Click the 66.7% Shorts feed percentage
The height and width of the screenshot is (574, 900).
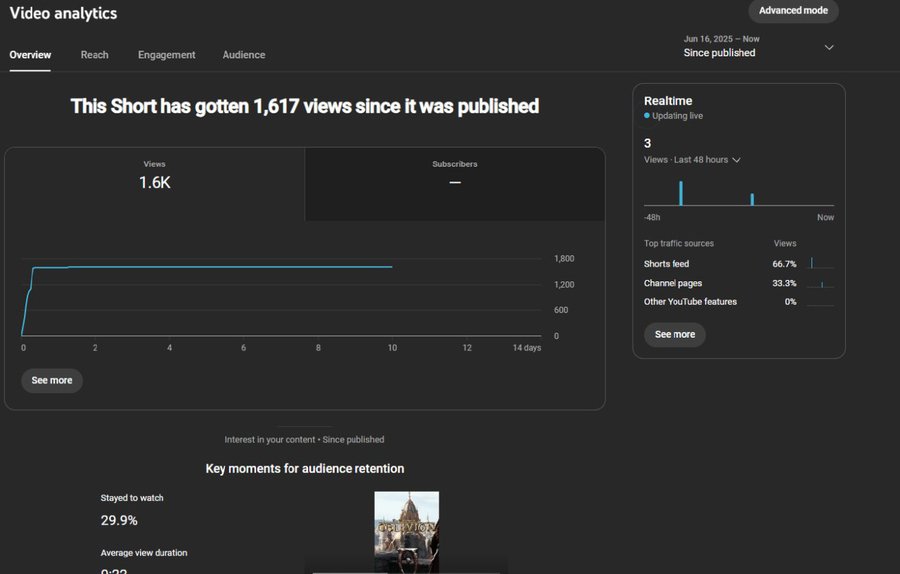[x=784, y=264]
